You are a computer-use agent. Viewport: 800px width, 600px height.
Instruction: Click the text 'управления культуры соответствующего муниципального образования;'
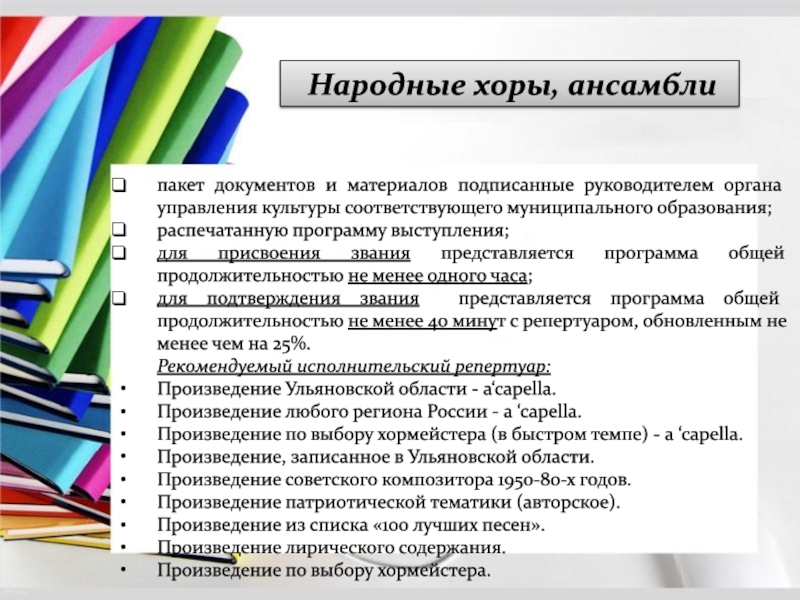pyautogui.click(x=464, y=208)
